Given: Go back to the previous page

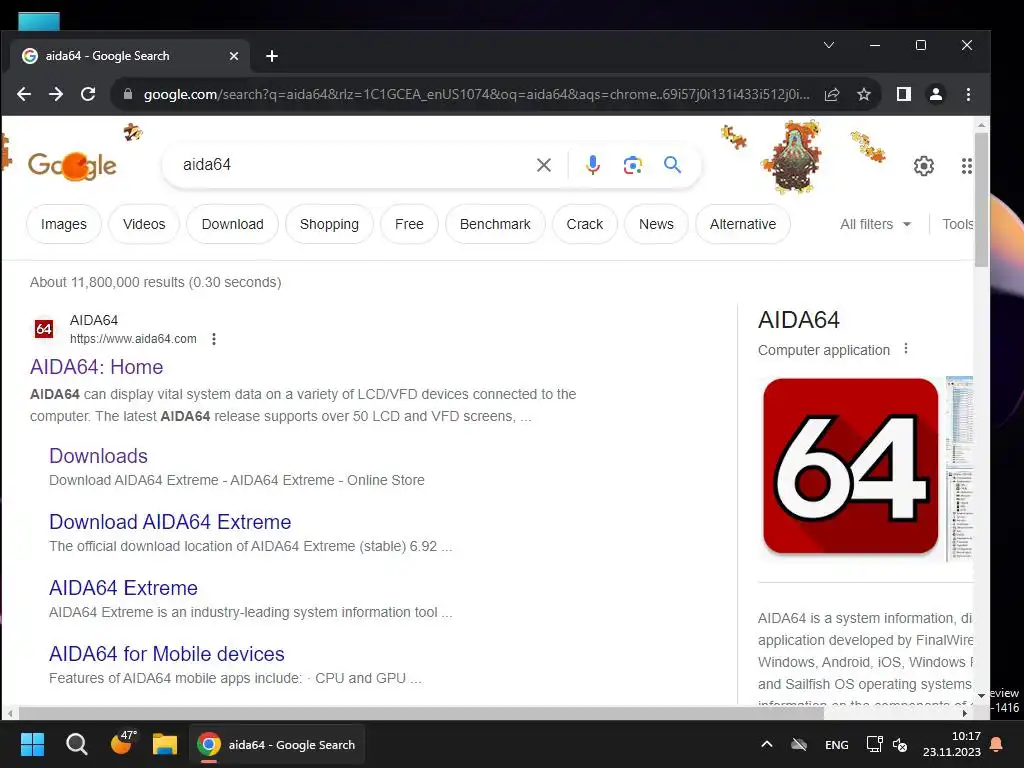Looking at the screenshot, I should [x=24, y=94].
